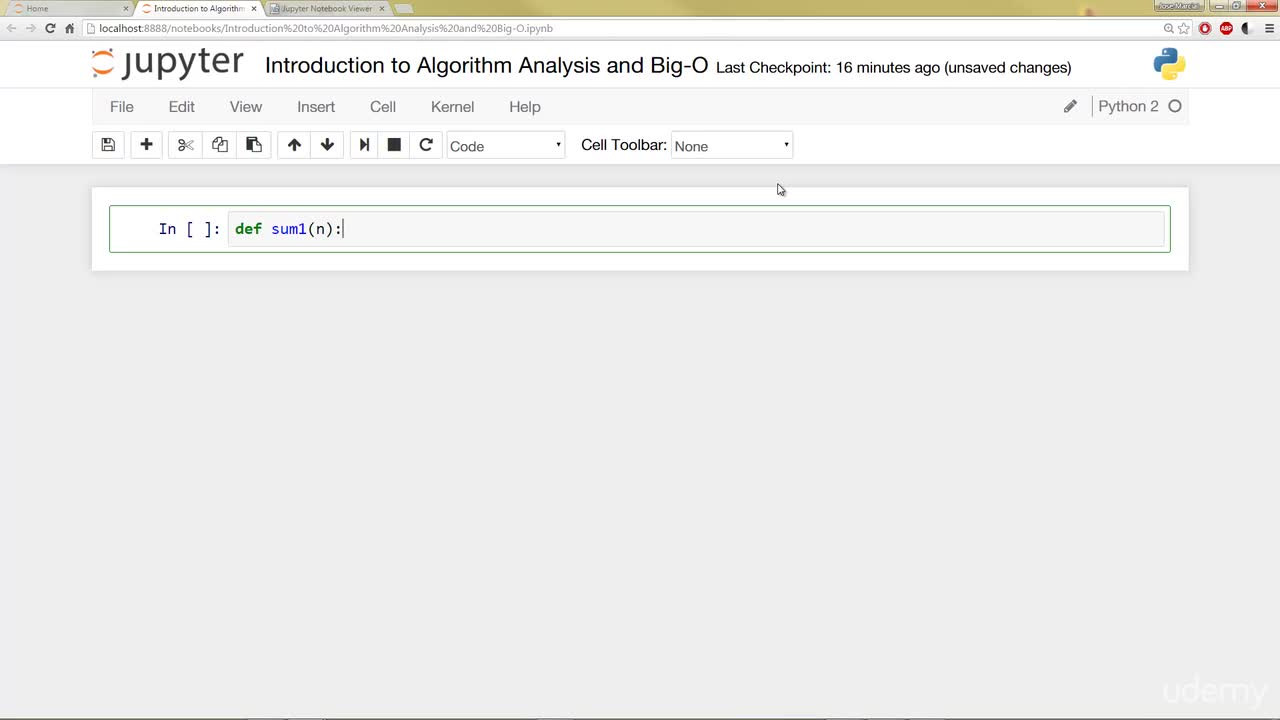Interrupt the kernel with the stop square icon

[x=394, y=145]
